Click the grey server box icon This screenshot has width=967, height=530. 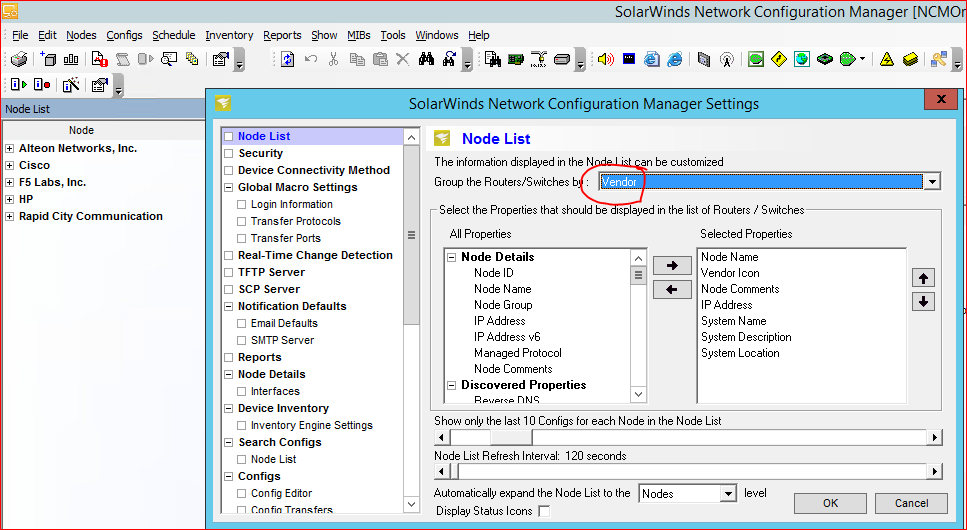pyautogui.click(x=561, y=59)
